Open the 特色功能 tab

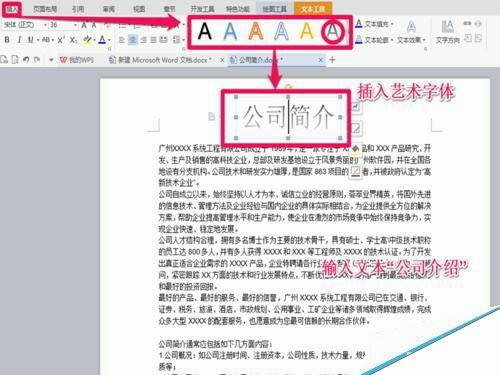[x=238, y=9]
